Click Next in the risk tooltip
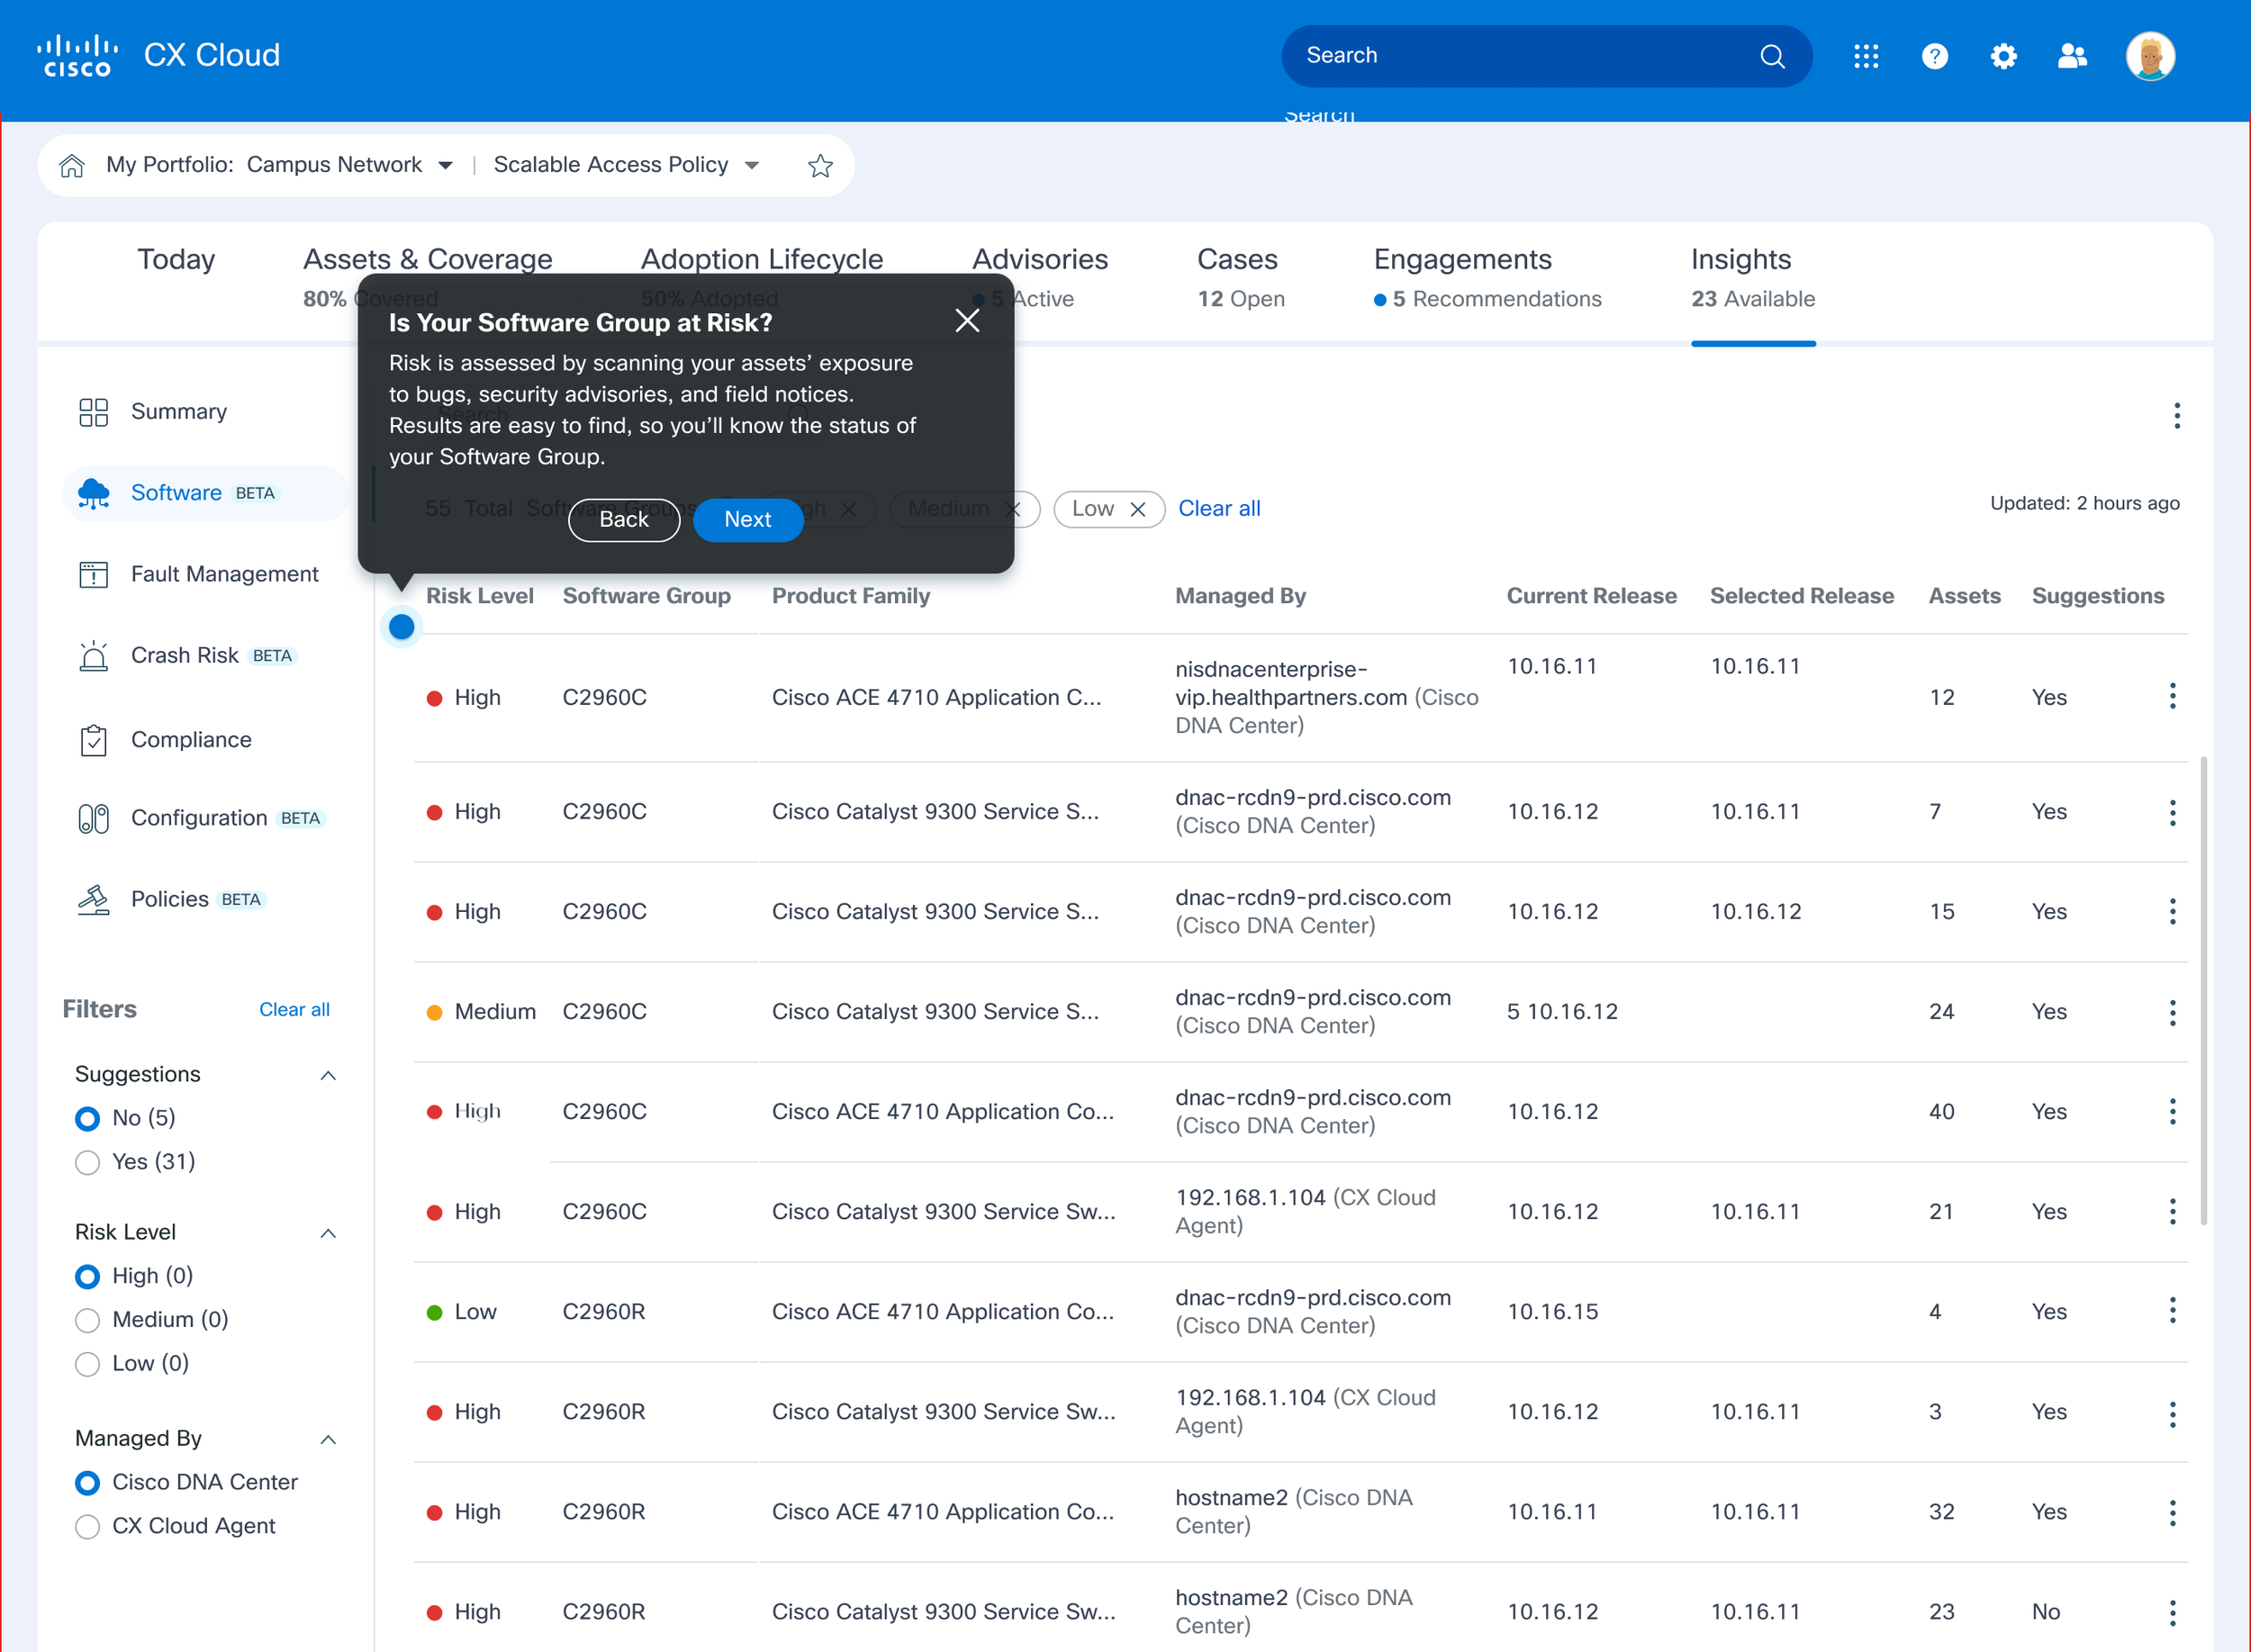The height and width of the screenshot is (1652, 2251). 747,519
